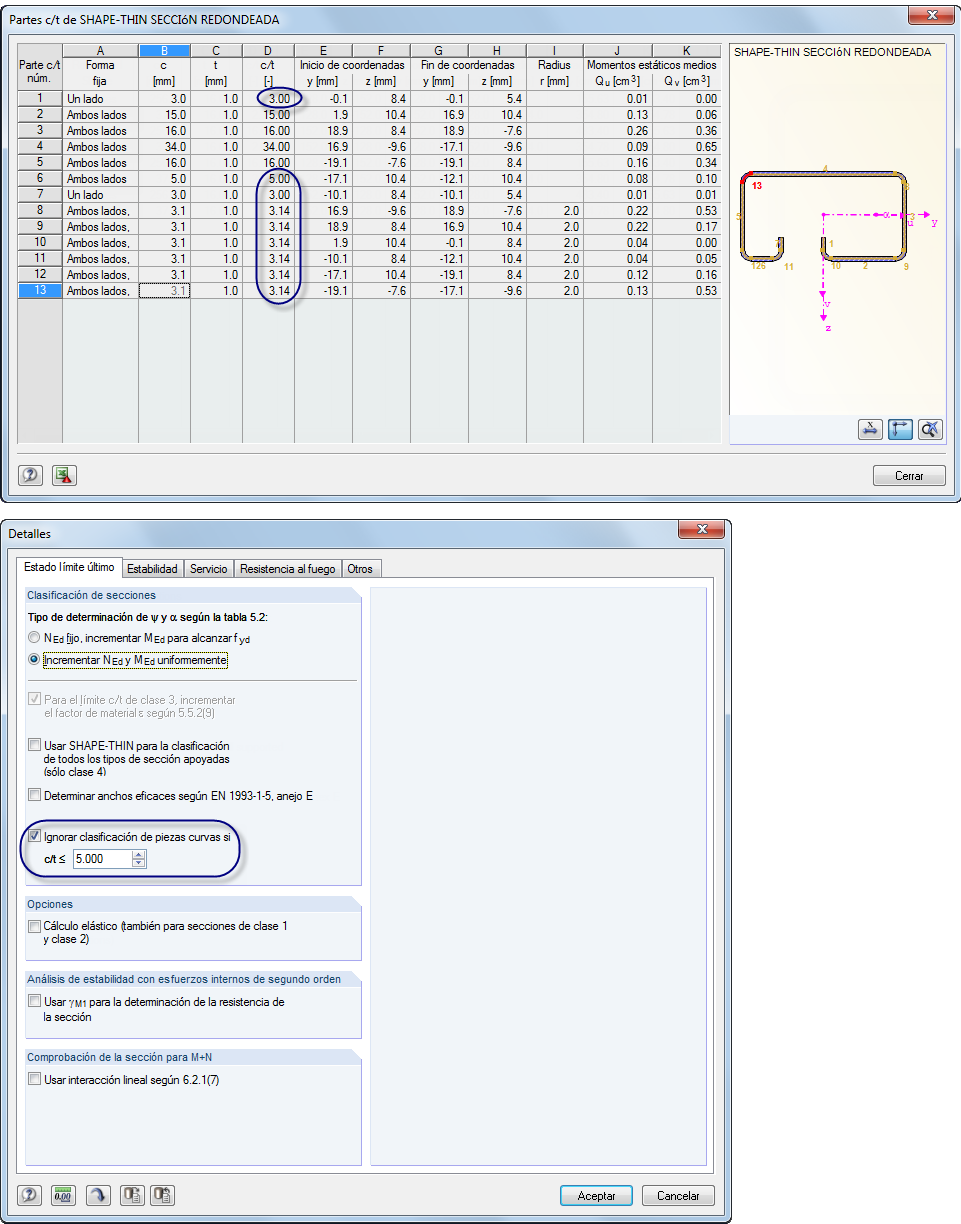The image size is (961, 1224).
Task: Click cell c value 3.1 in row 13
Action: coord(164,291)
